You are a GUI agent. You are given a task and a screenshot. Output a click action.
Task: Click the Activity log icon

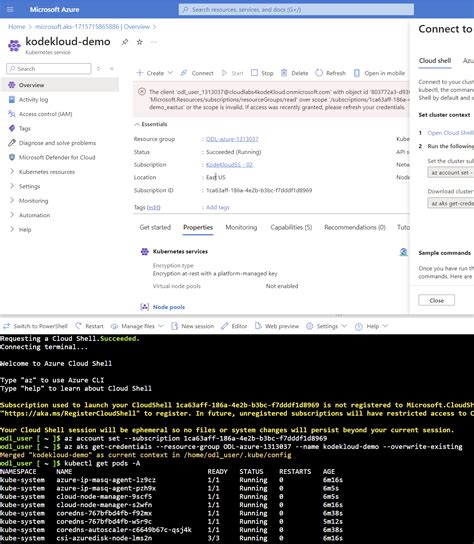(x=12, y=100)
